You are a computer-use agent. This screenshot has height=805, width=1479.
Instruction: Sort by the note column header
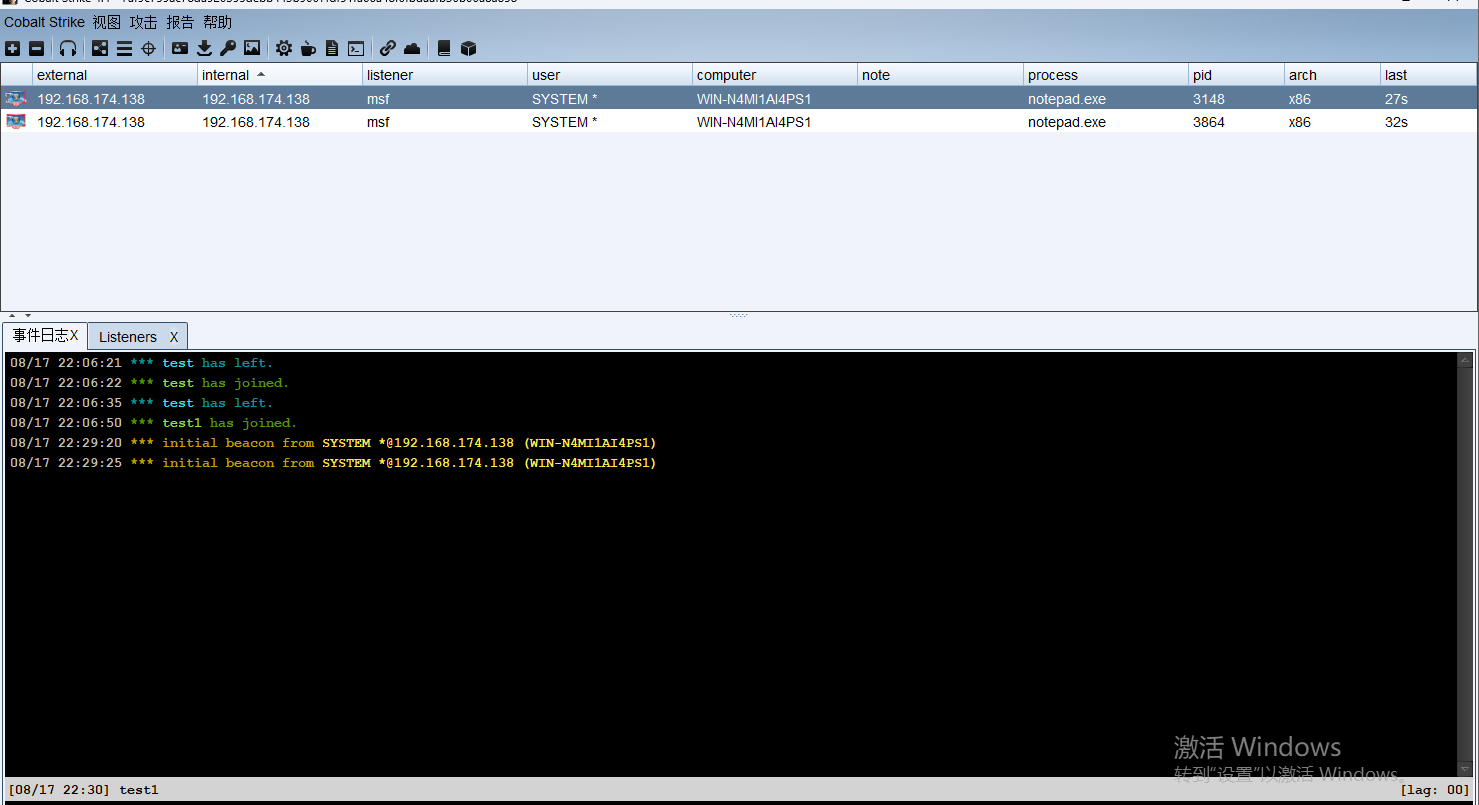tap(941, 75)
